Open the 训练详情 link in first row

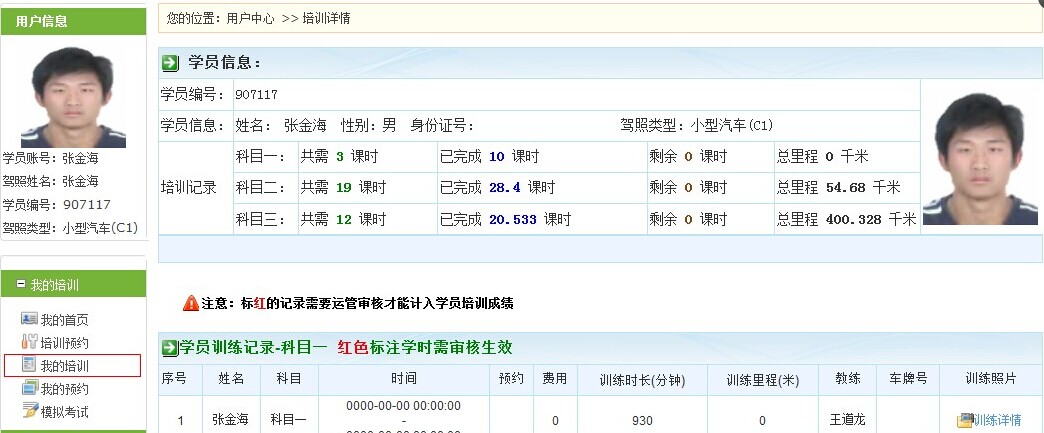tap(996, 420)
